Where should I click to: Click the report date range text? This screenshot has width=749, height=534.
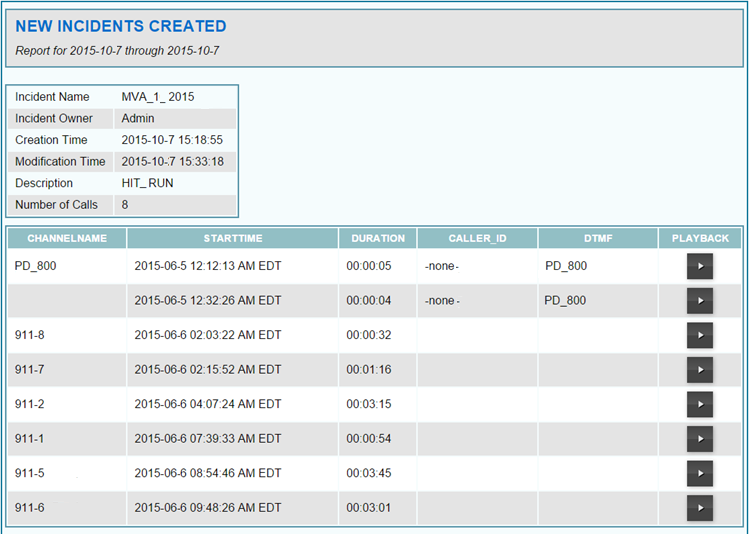[117, 50]
